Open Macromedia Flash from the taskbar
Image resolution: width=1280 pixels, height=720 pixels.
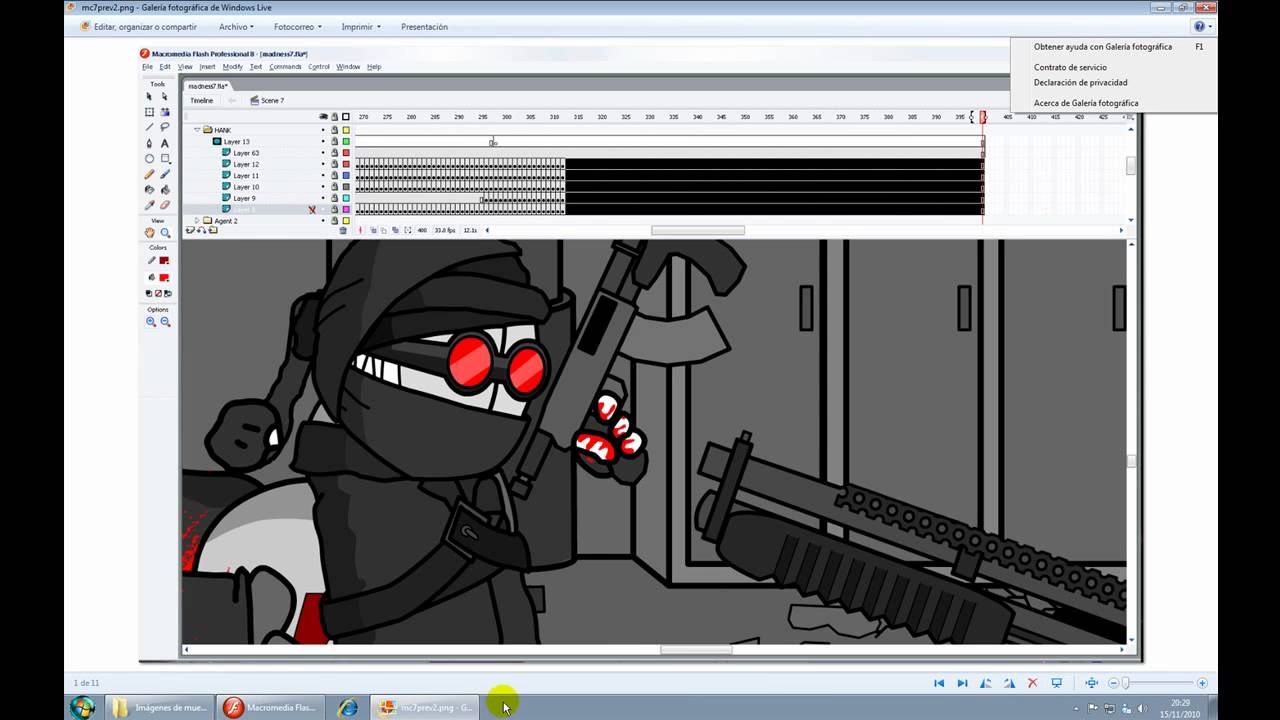[269, 707]
